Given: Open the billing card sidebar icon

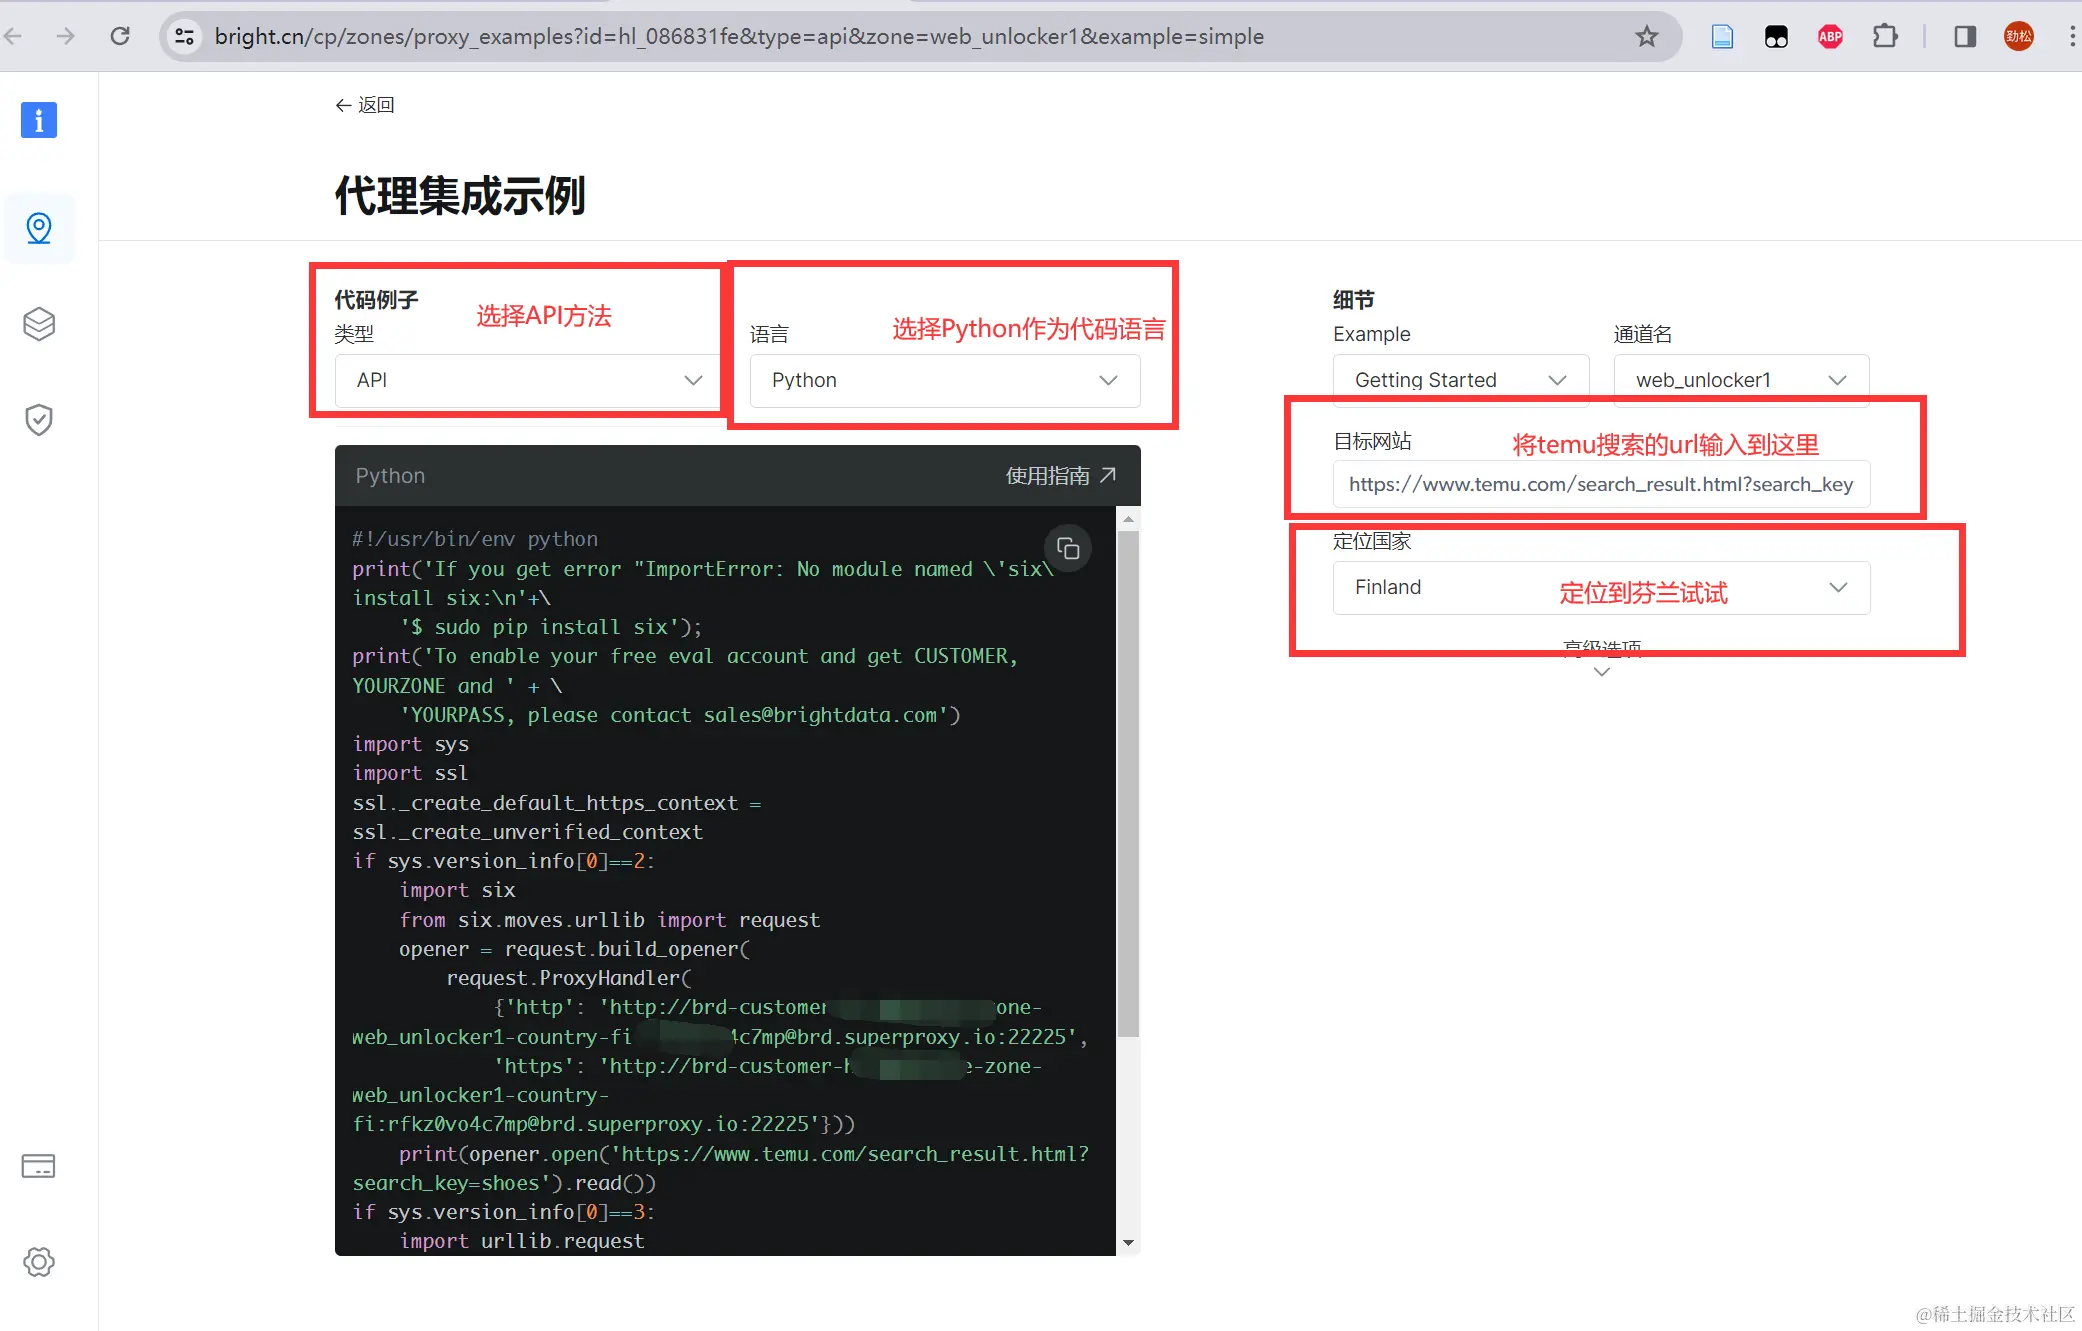Looking at the screenshot, I should point(39,1166).
